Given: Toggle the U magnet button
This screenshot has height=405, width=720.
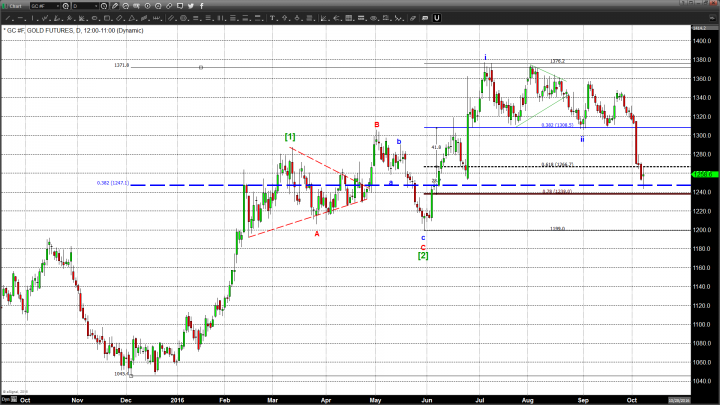Looking at the screenshot, I should [437, 18].
